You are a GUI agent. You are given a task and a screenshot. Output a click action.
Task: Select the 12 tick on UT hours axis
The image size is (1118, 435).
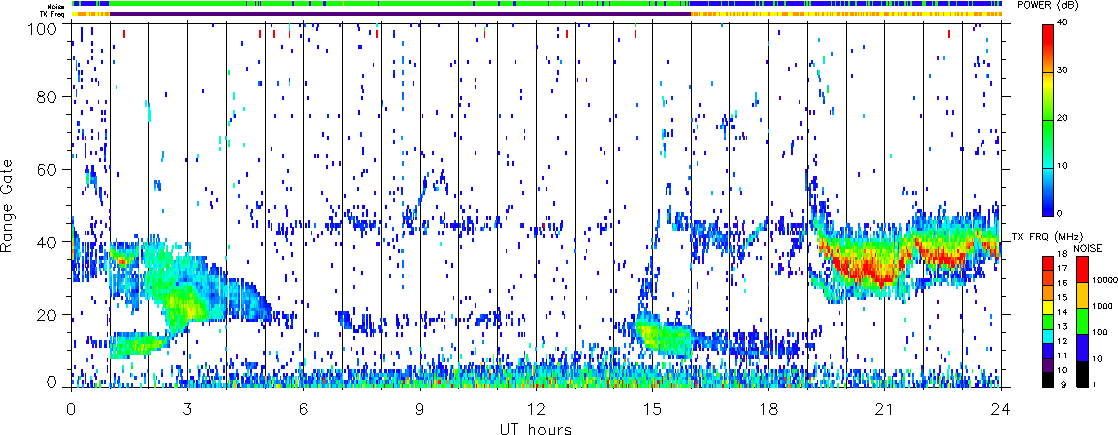[x=535, y=409]
